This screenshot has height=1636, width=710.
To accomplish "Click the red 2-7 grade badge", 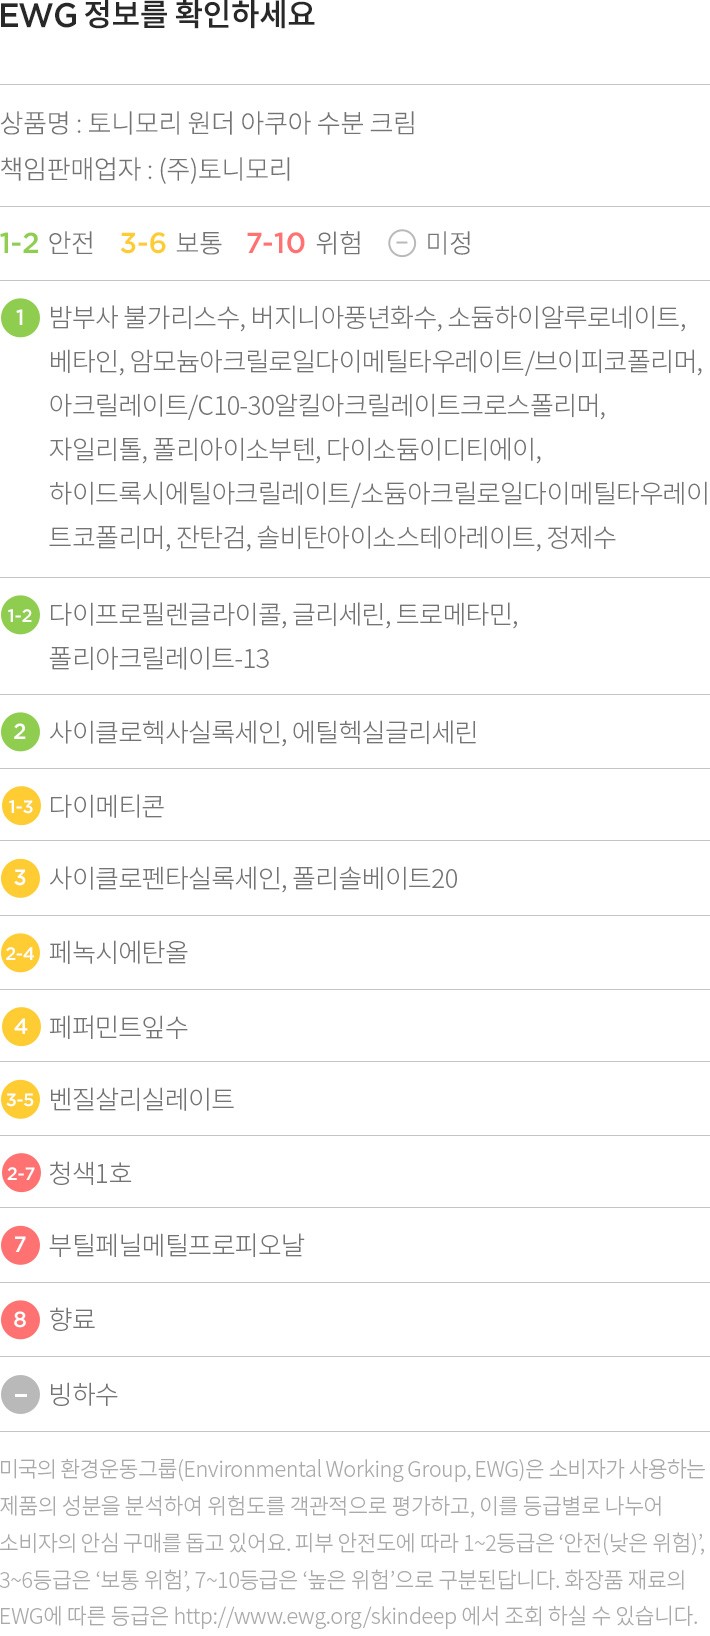I will [x=20, y=1173].
